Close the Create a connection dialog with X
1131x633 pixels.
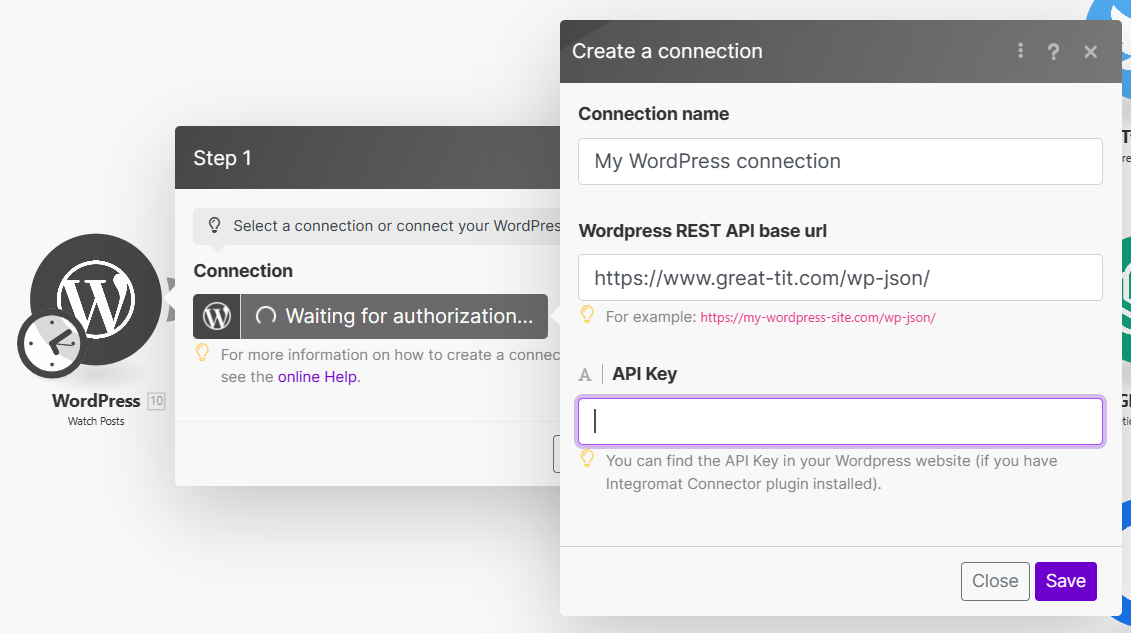[x=1091, y=51]
